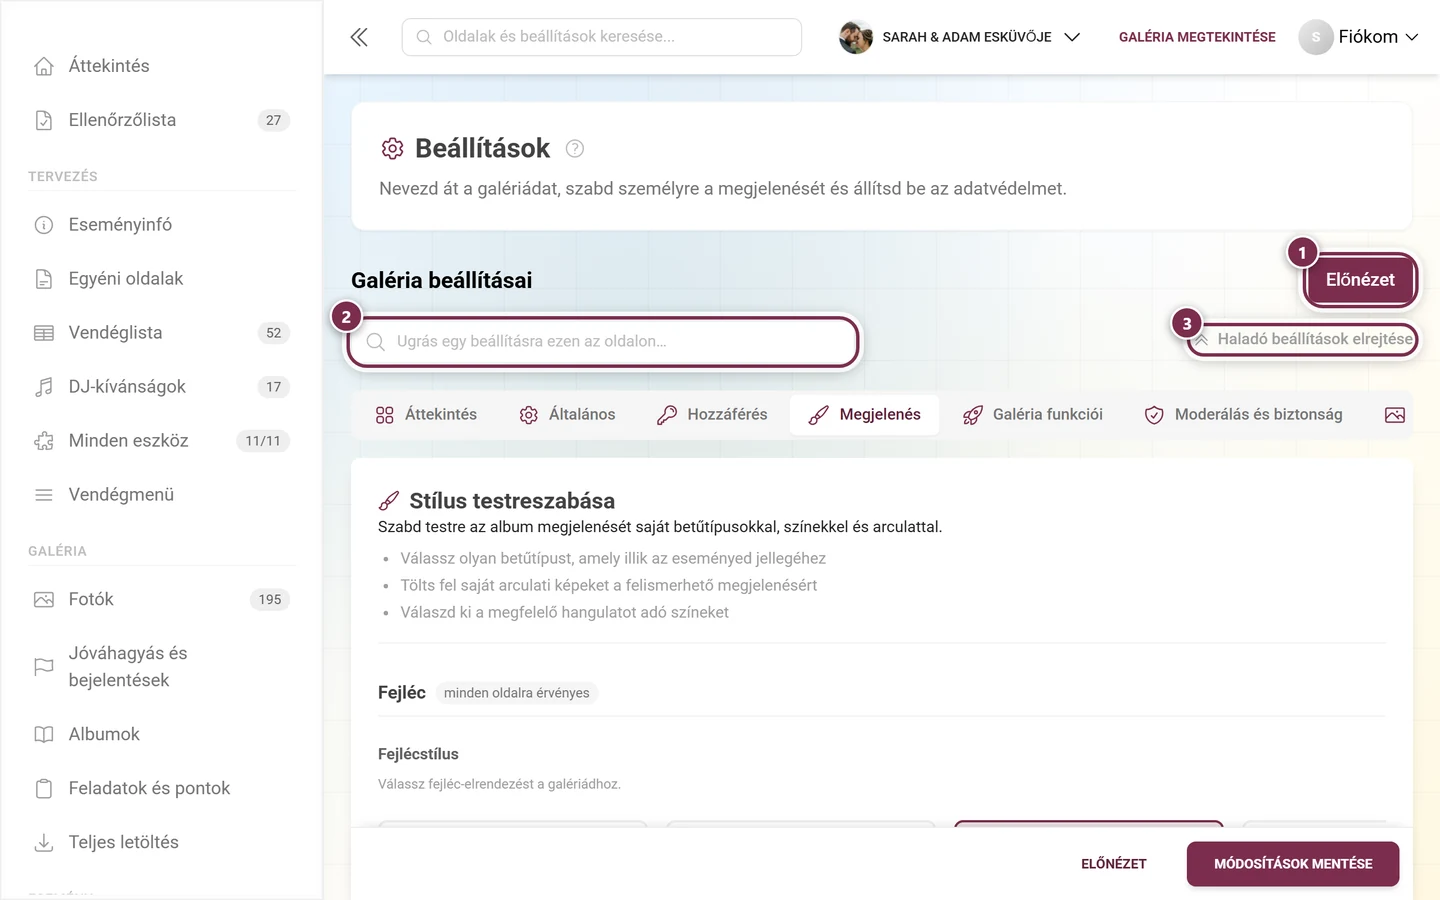Click the 17 badge beside DJ-kívánságok
Viewport: 1440px width, 900px height.
[274, 387]
